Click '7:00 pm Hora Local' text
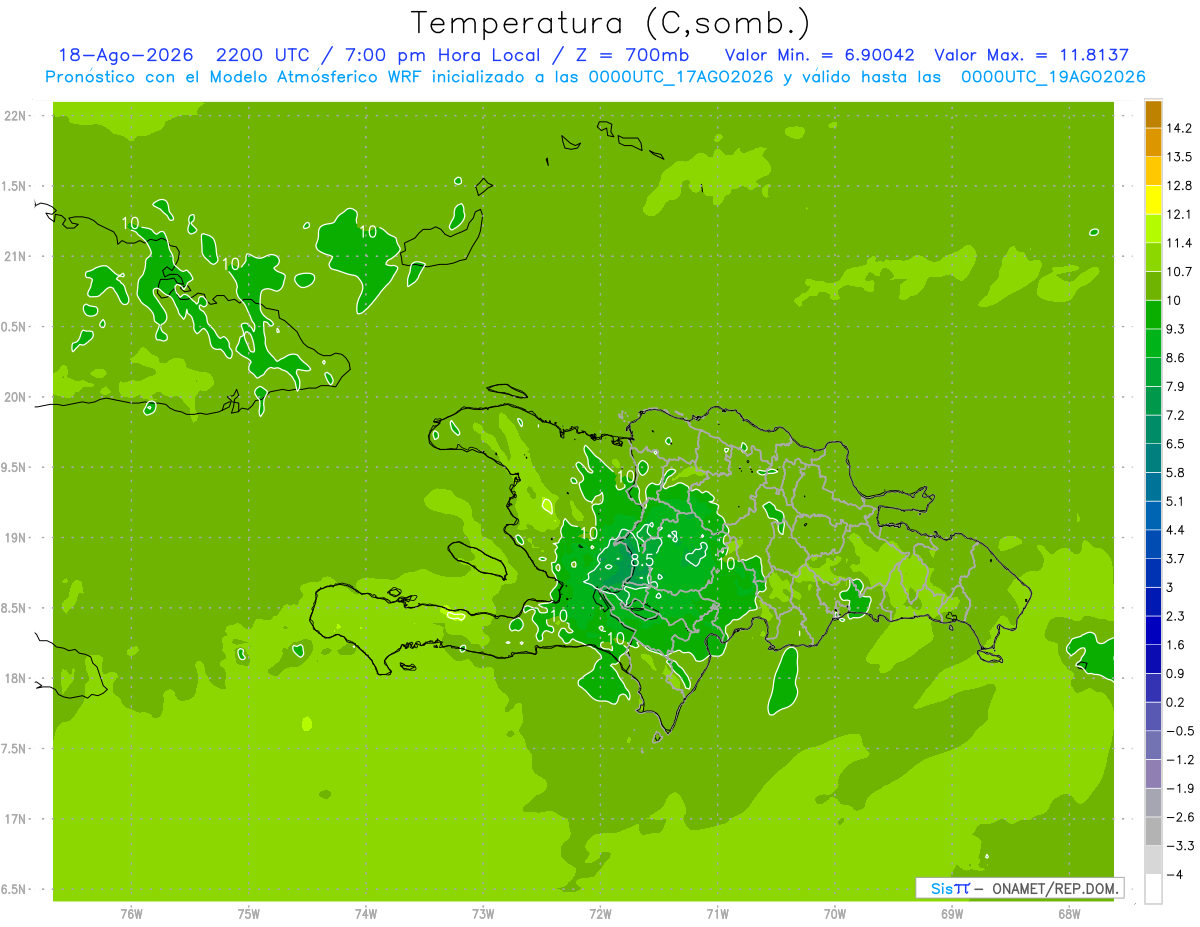The image size is (1200, 927). tap(443, 55)
